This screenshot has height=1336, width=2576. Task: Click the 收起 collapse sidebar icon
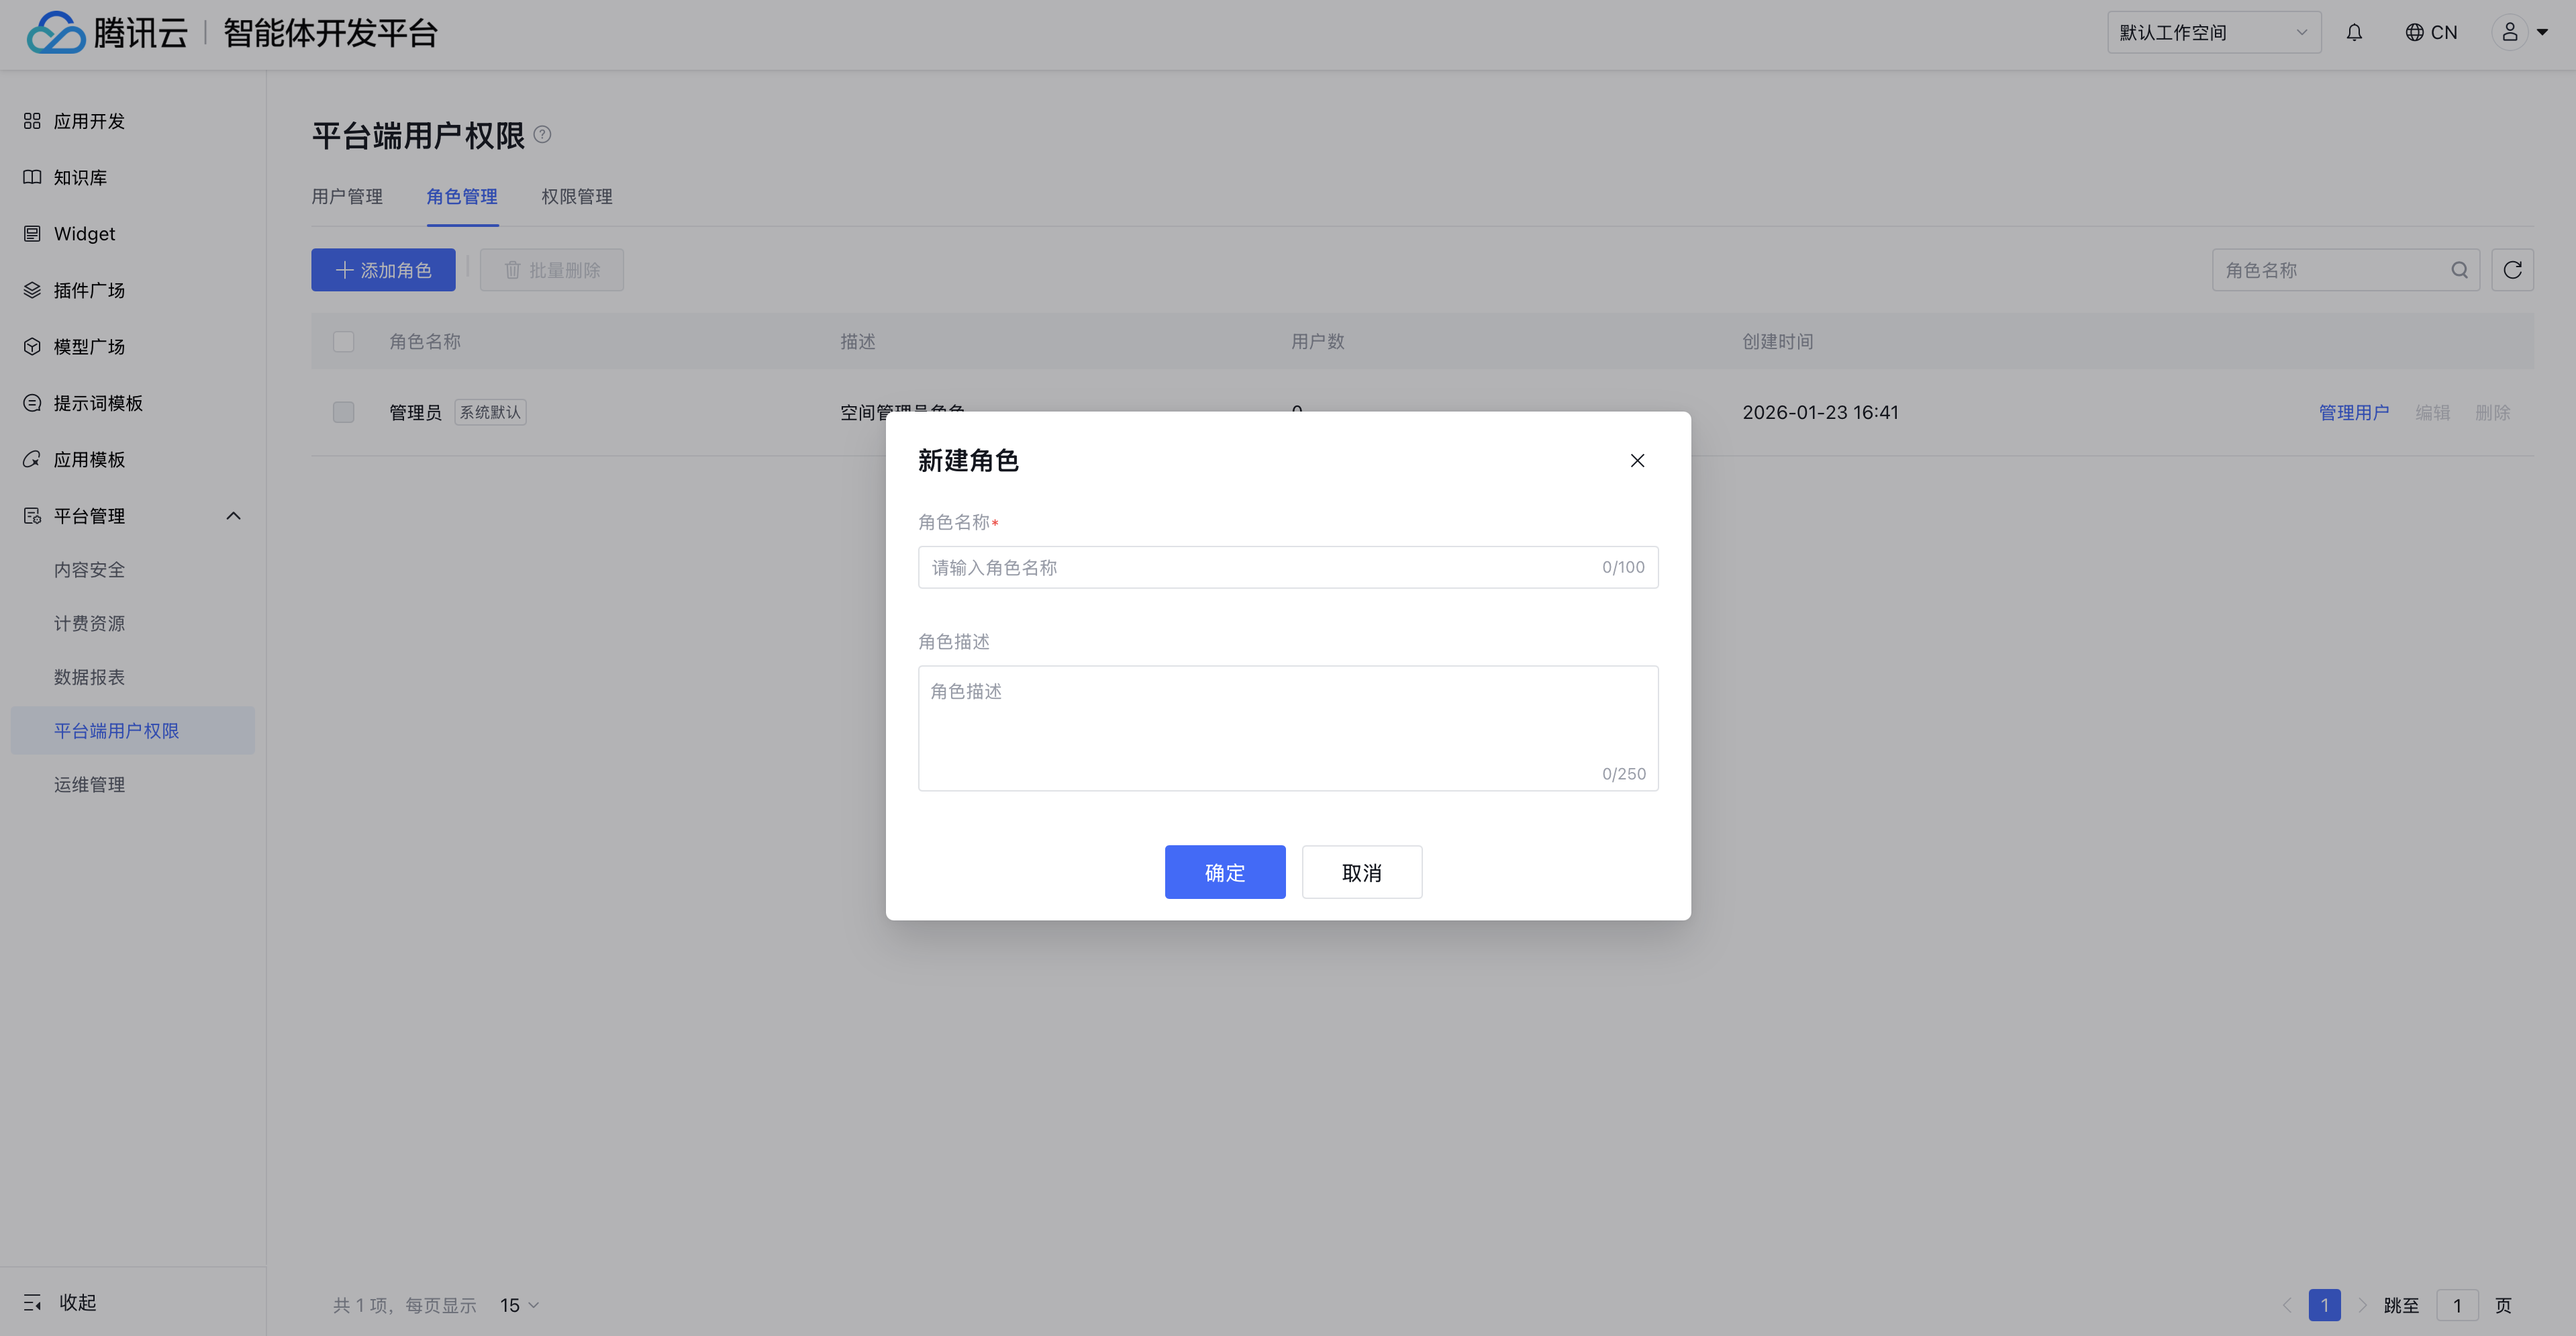(33, 1302)
